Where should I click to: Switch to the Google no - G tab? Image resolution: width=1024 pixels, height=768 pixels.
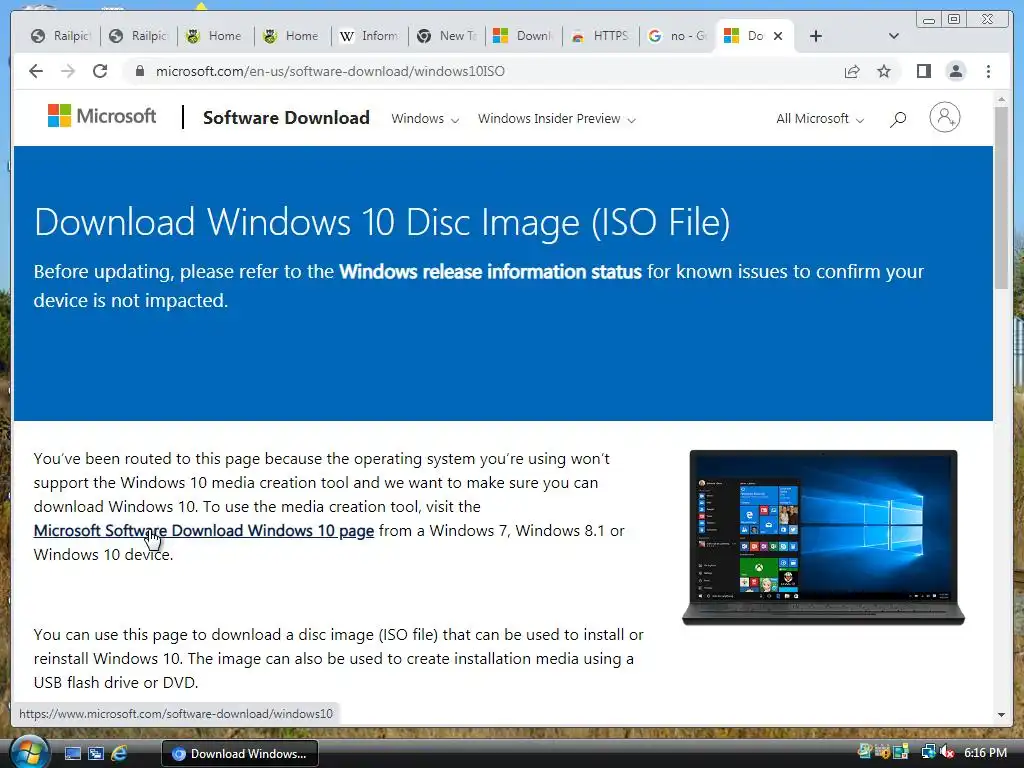point(678,36)
